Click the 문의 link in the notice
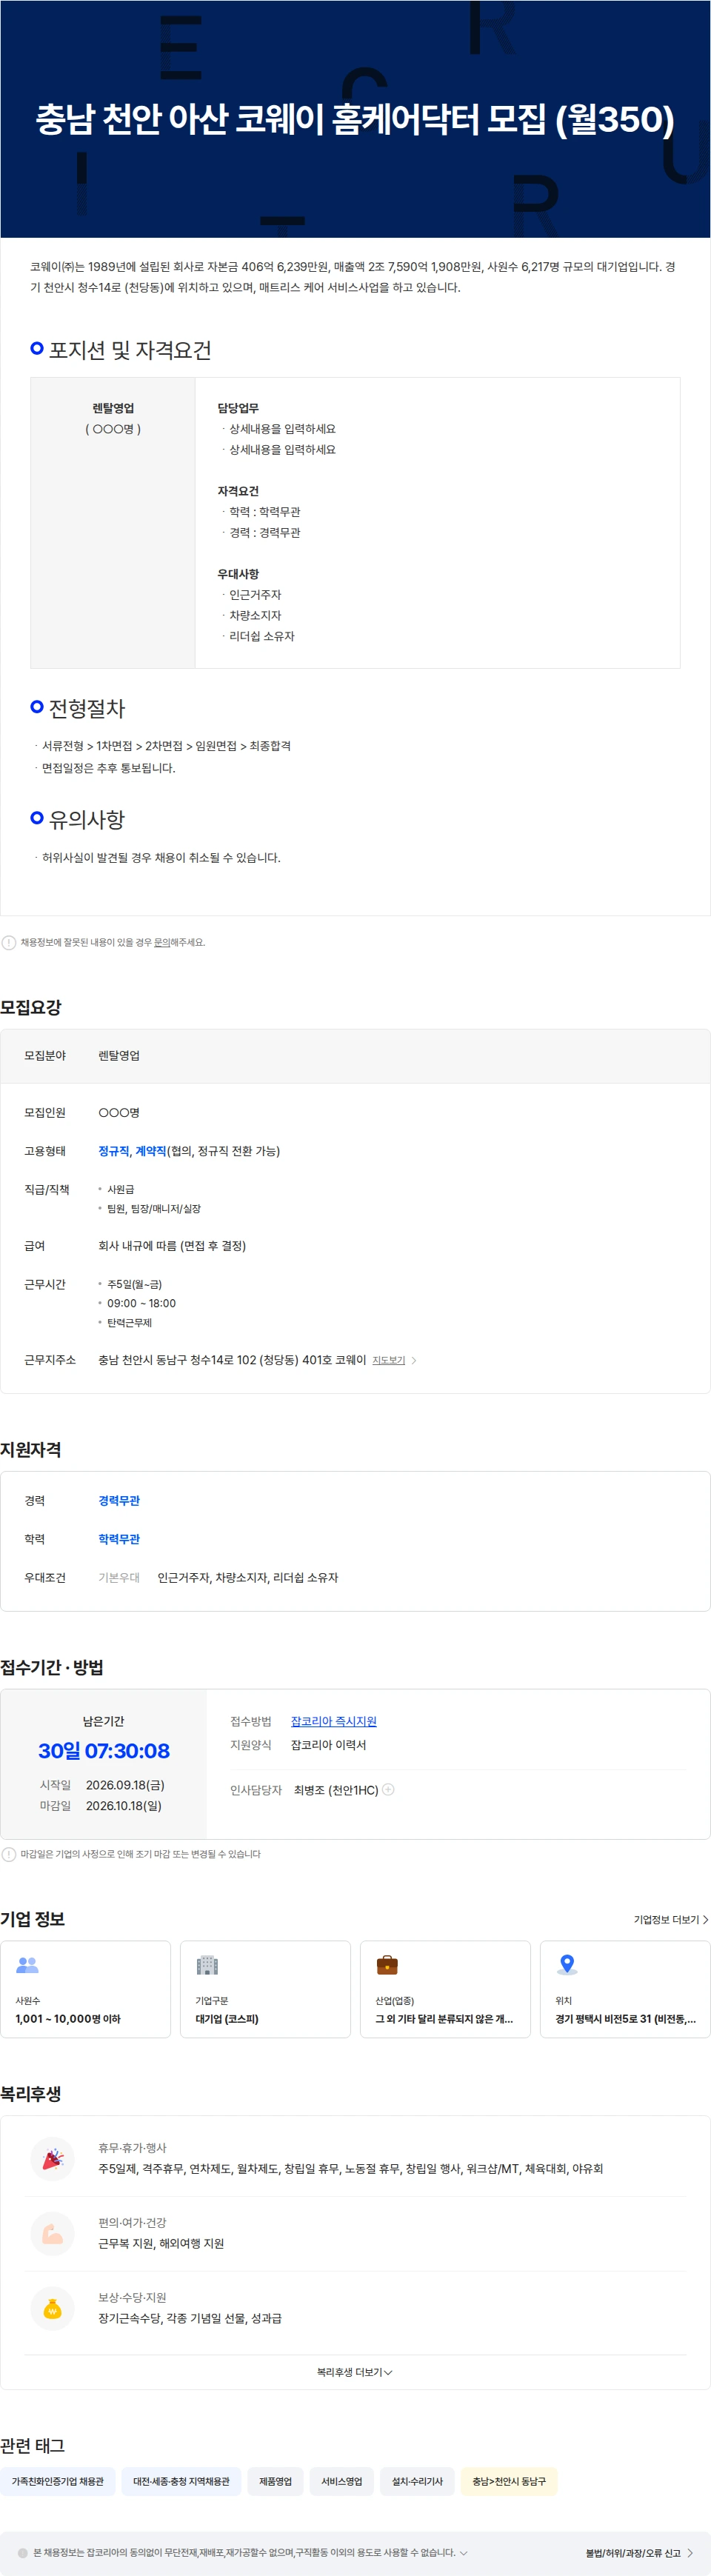Viewport: 711px width, 2576px height. point(161,942)
